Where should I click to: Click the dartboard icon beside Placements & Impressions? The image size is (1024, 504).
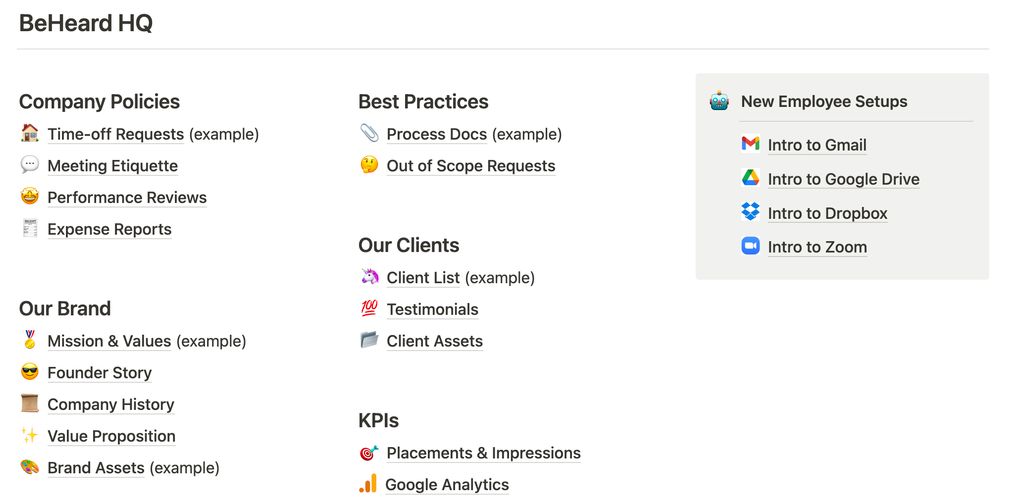(369, 452)
